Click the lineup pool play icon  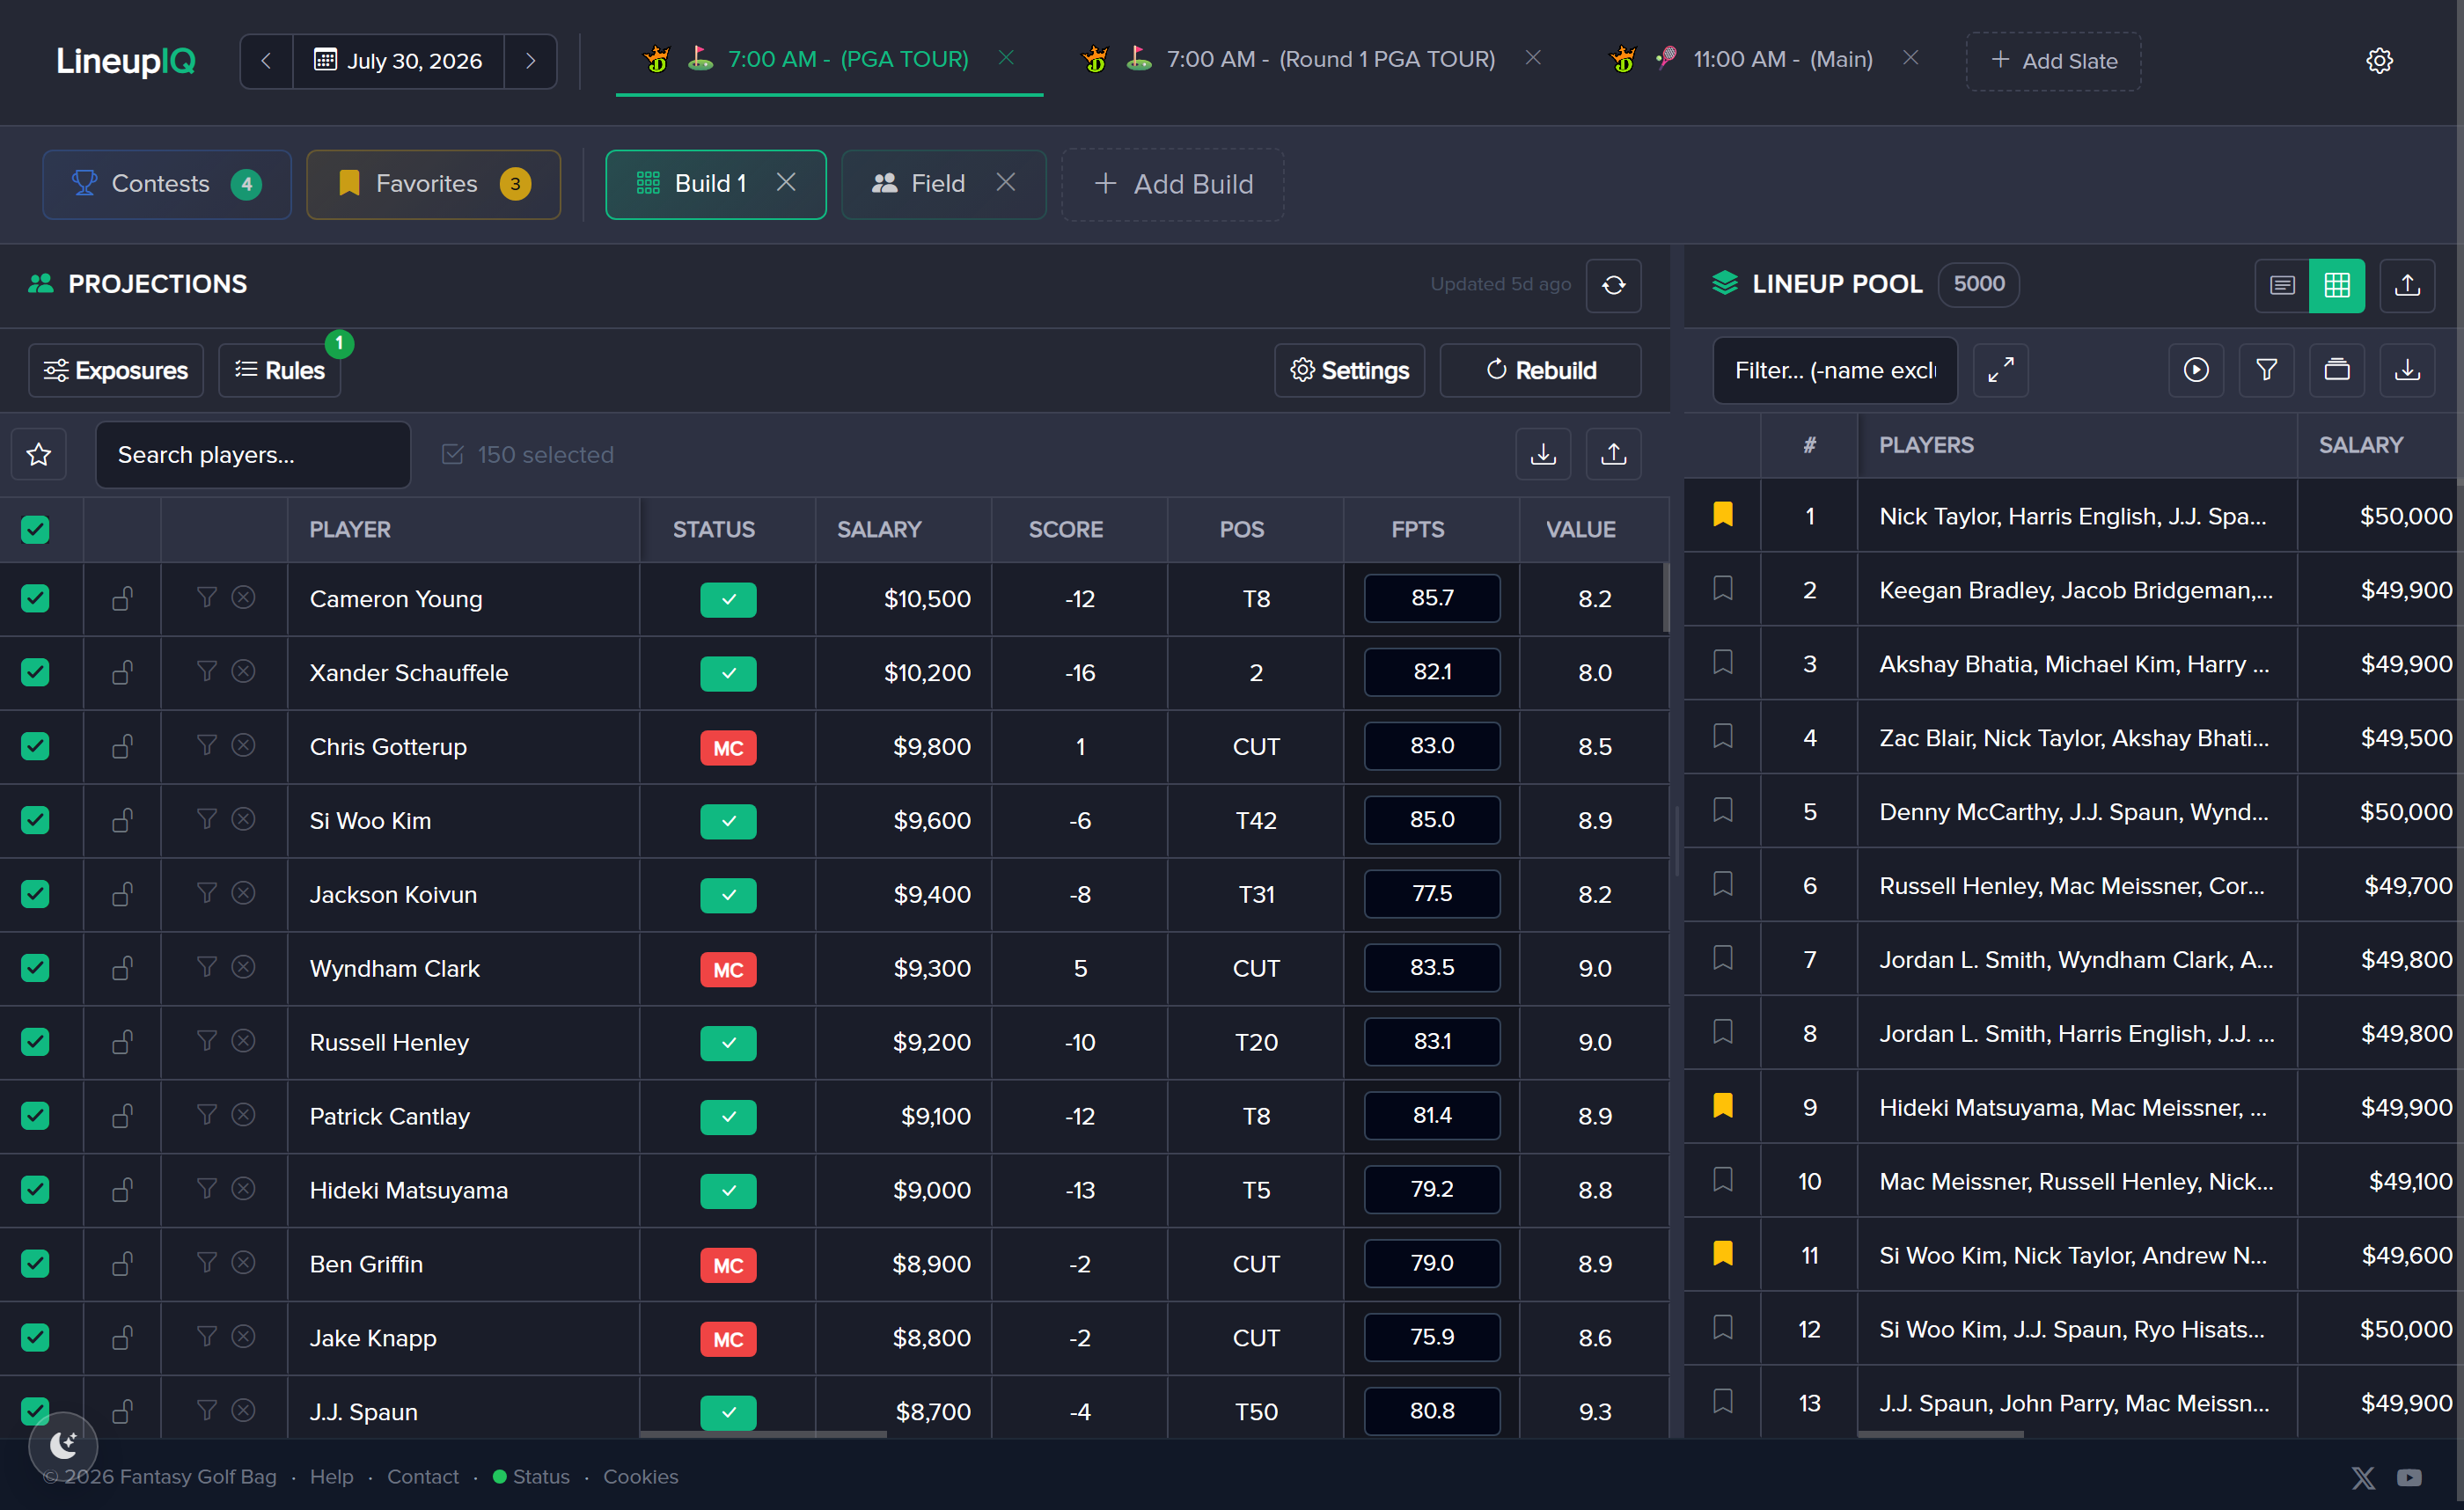tap(2196, 370)
